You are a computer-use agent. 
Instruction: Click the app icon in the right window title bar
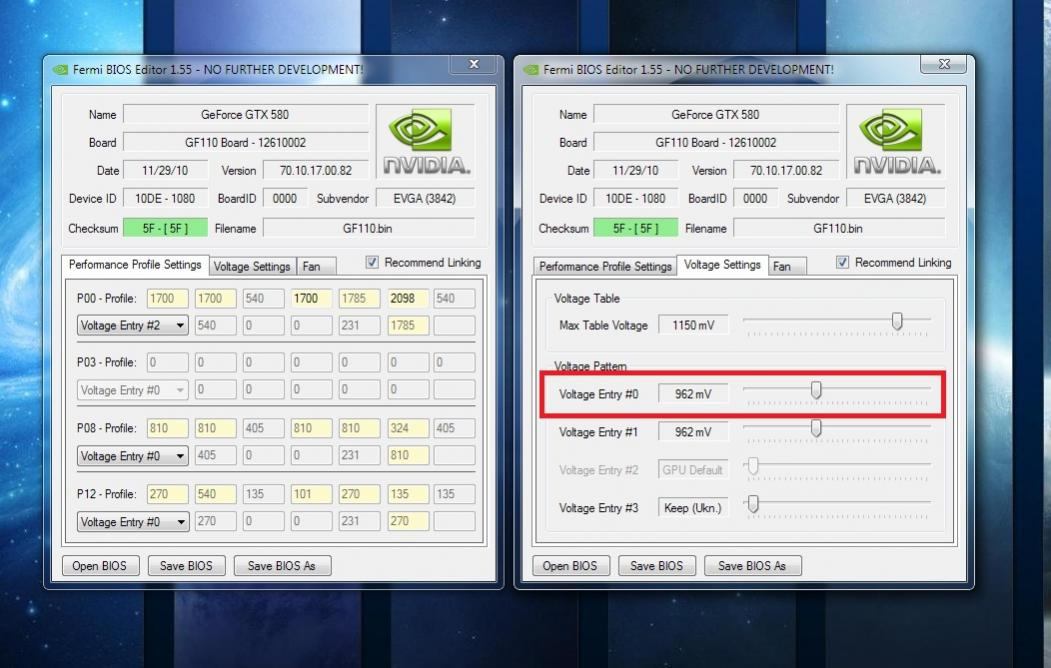pyautogui.click(x=531, y=70)
